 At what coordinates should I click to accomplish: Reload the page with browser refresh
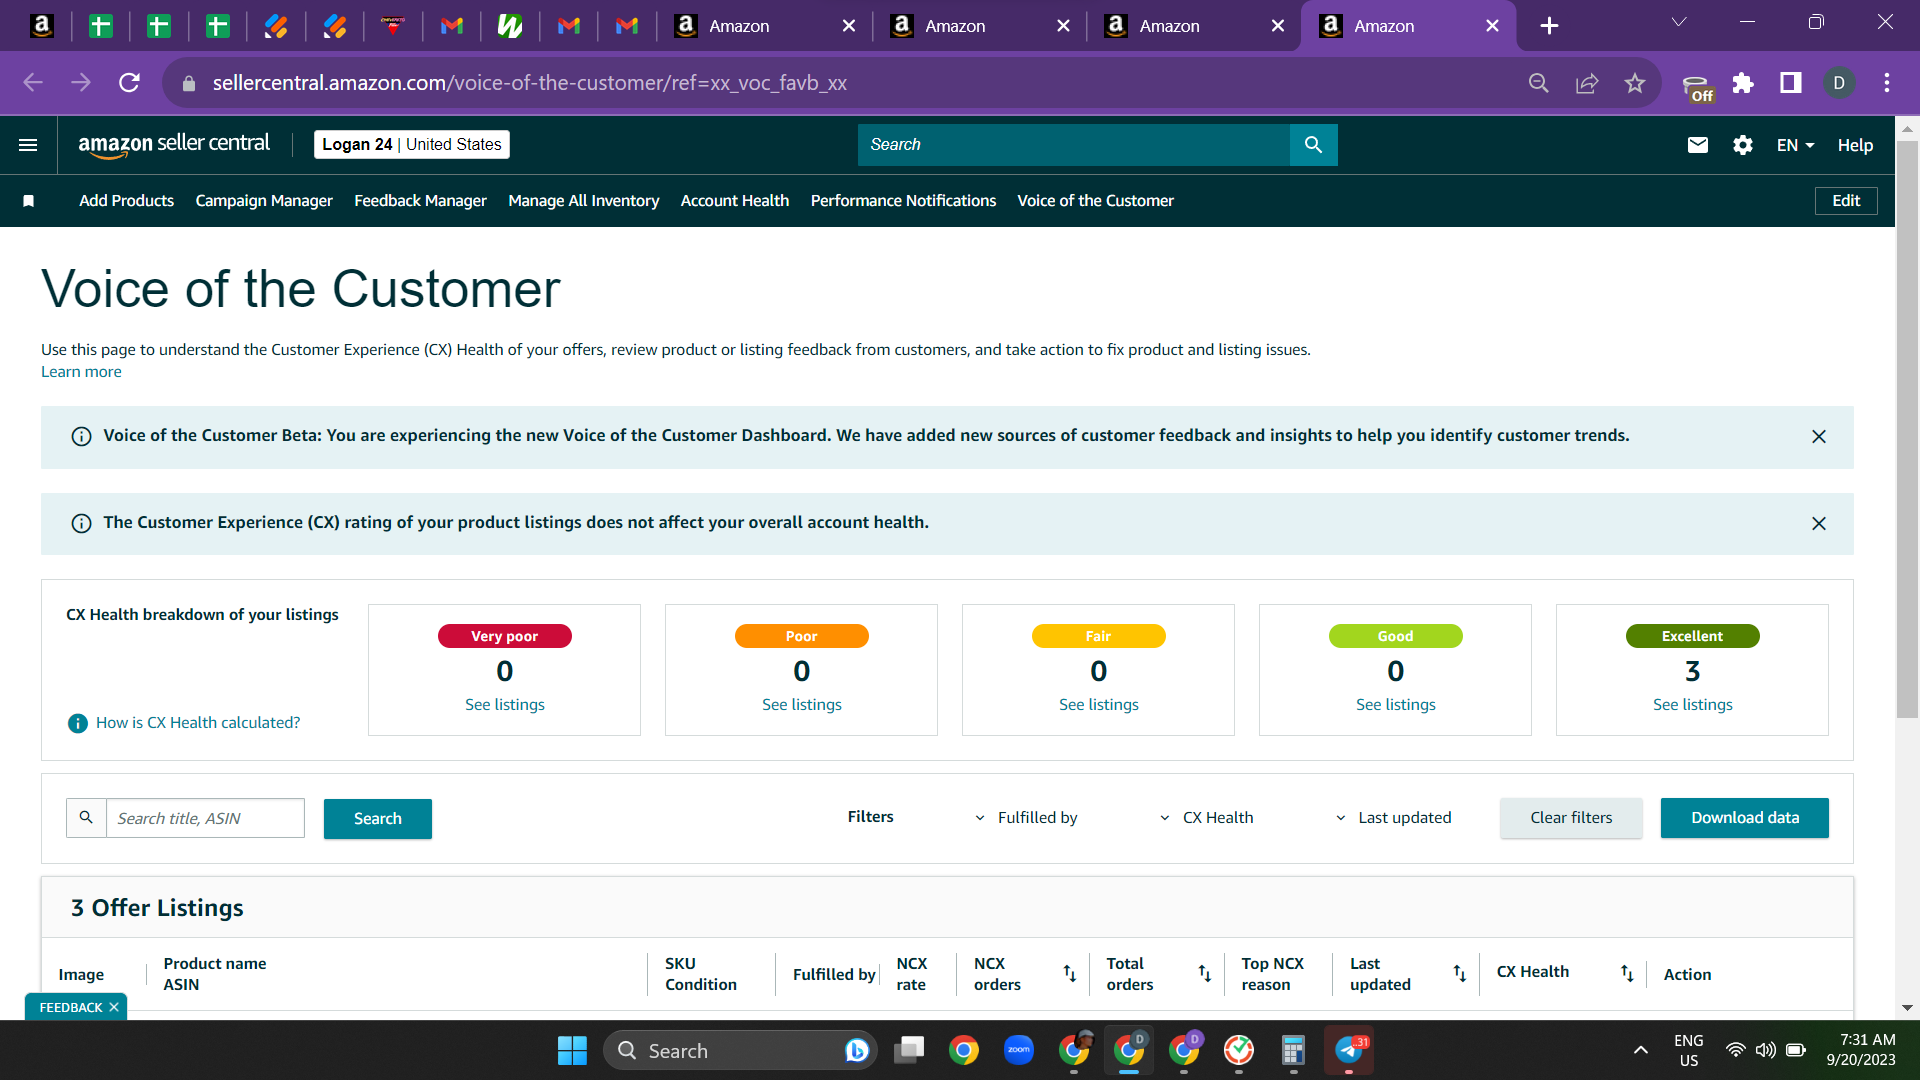(129, 83)
